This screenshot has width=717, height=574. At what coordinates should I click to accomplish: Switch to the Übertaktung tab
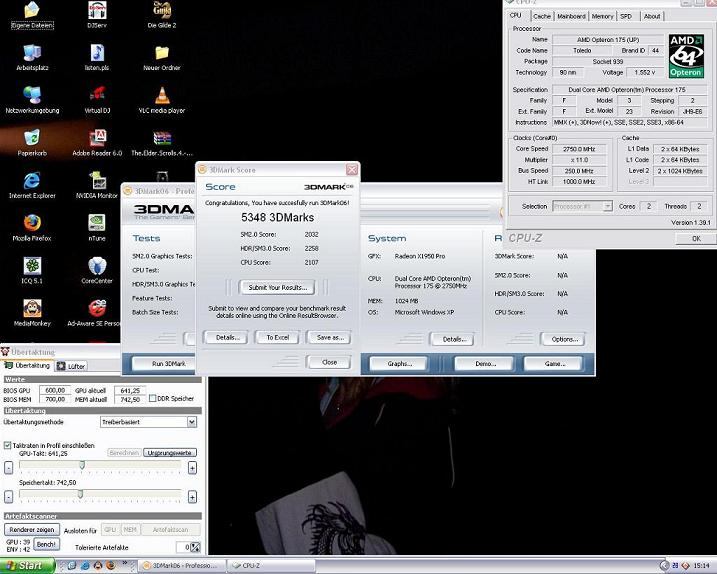coord(27,365)
